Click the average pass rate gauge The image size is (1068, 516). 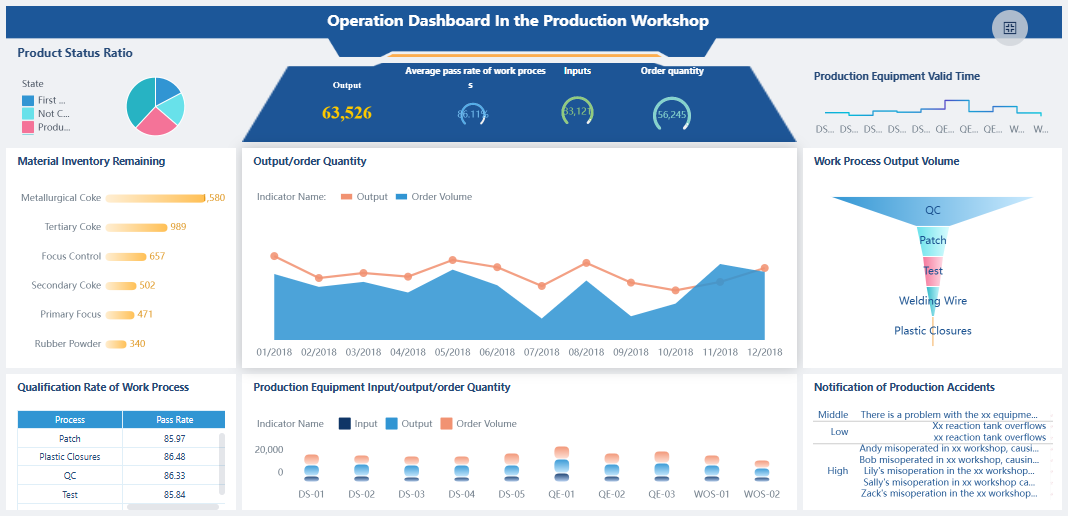coord(472,115)
